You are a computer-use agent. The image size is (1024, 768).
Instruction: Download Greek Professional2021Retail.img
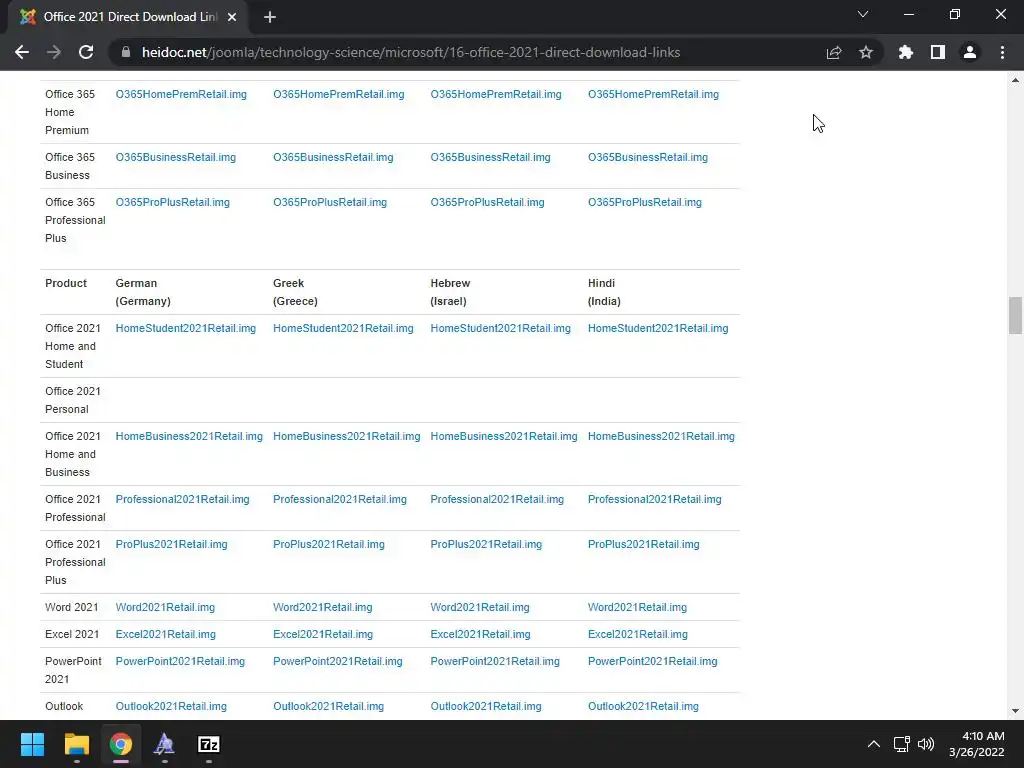click(x=340, y=500)
